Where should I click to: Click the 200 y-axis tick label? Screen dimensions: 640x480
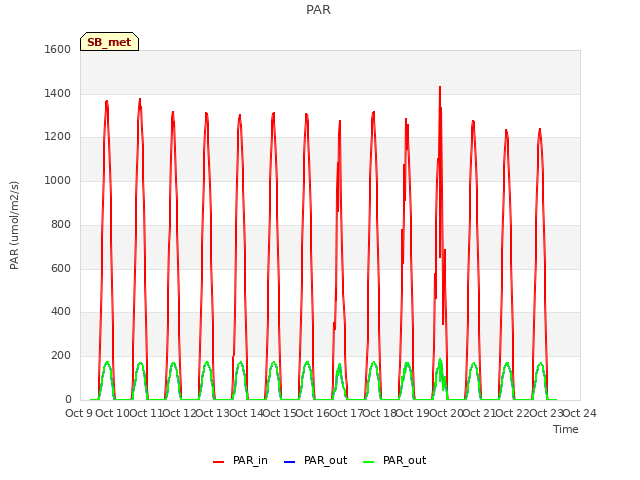[61, 356]
